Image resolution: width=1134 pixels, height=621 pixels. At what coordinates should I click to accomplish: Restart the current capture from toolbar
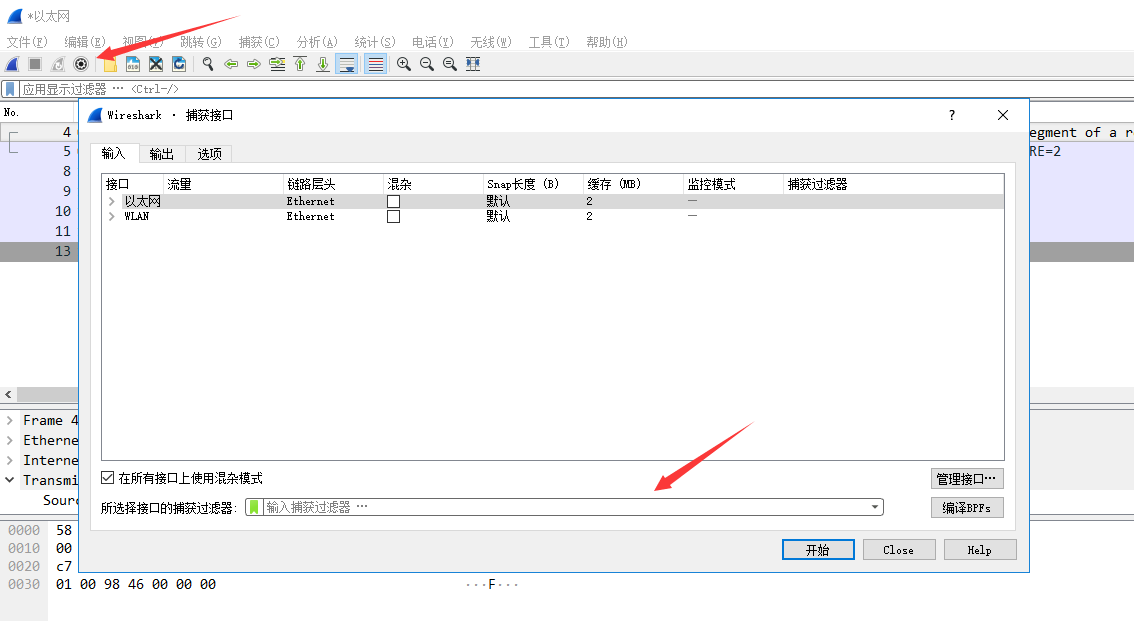click(x=58, y=64)
